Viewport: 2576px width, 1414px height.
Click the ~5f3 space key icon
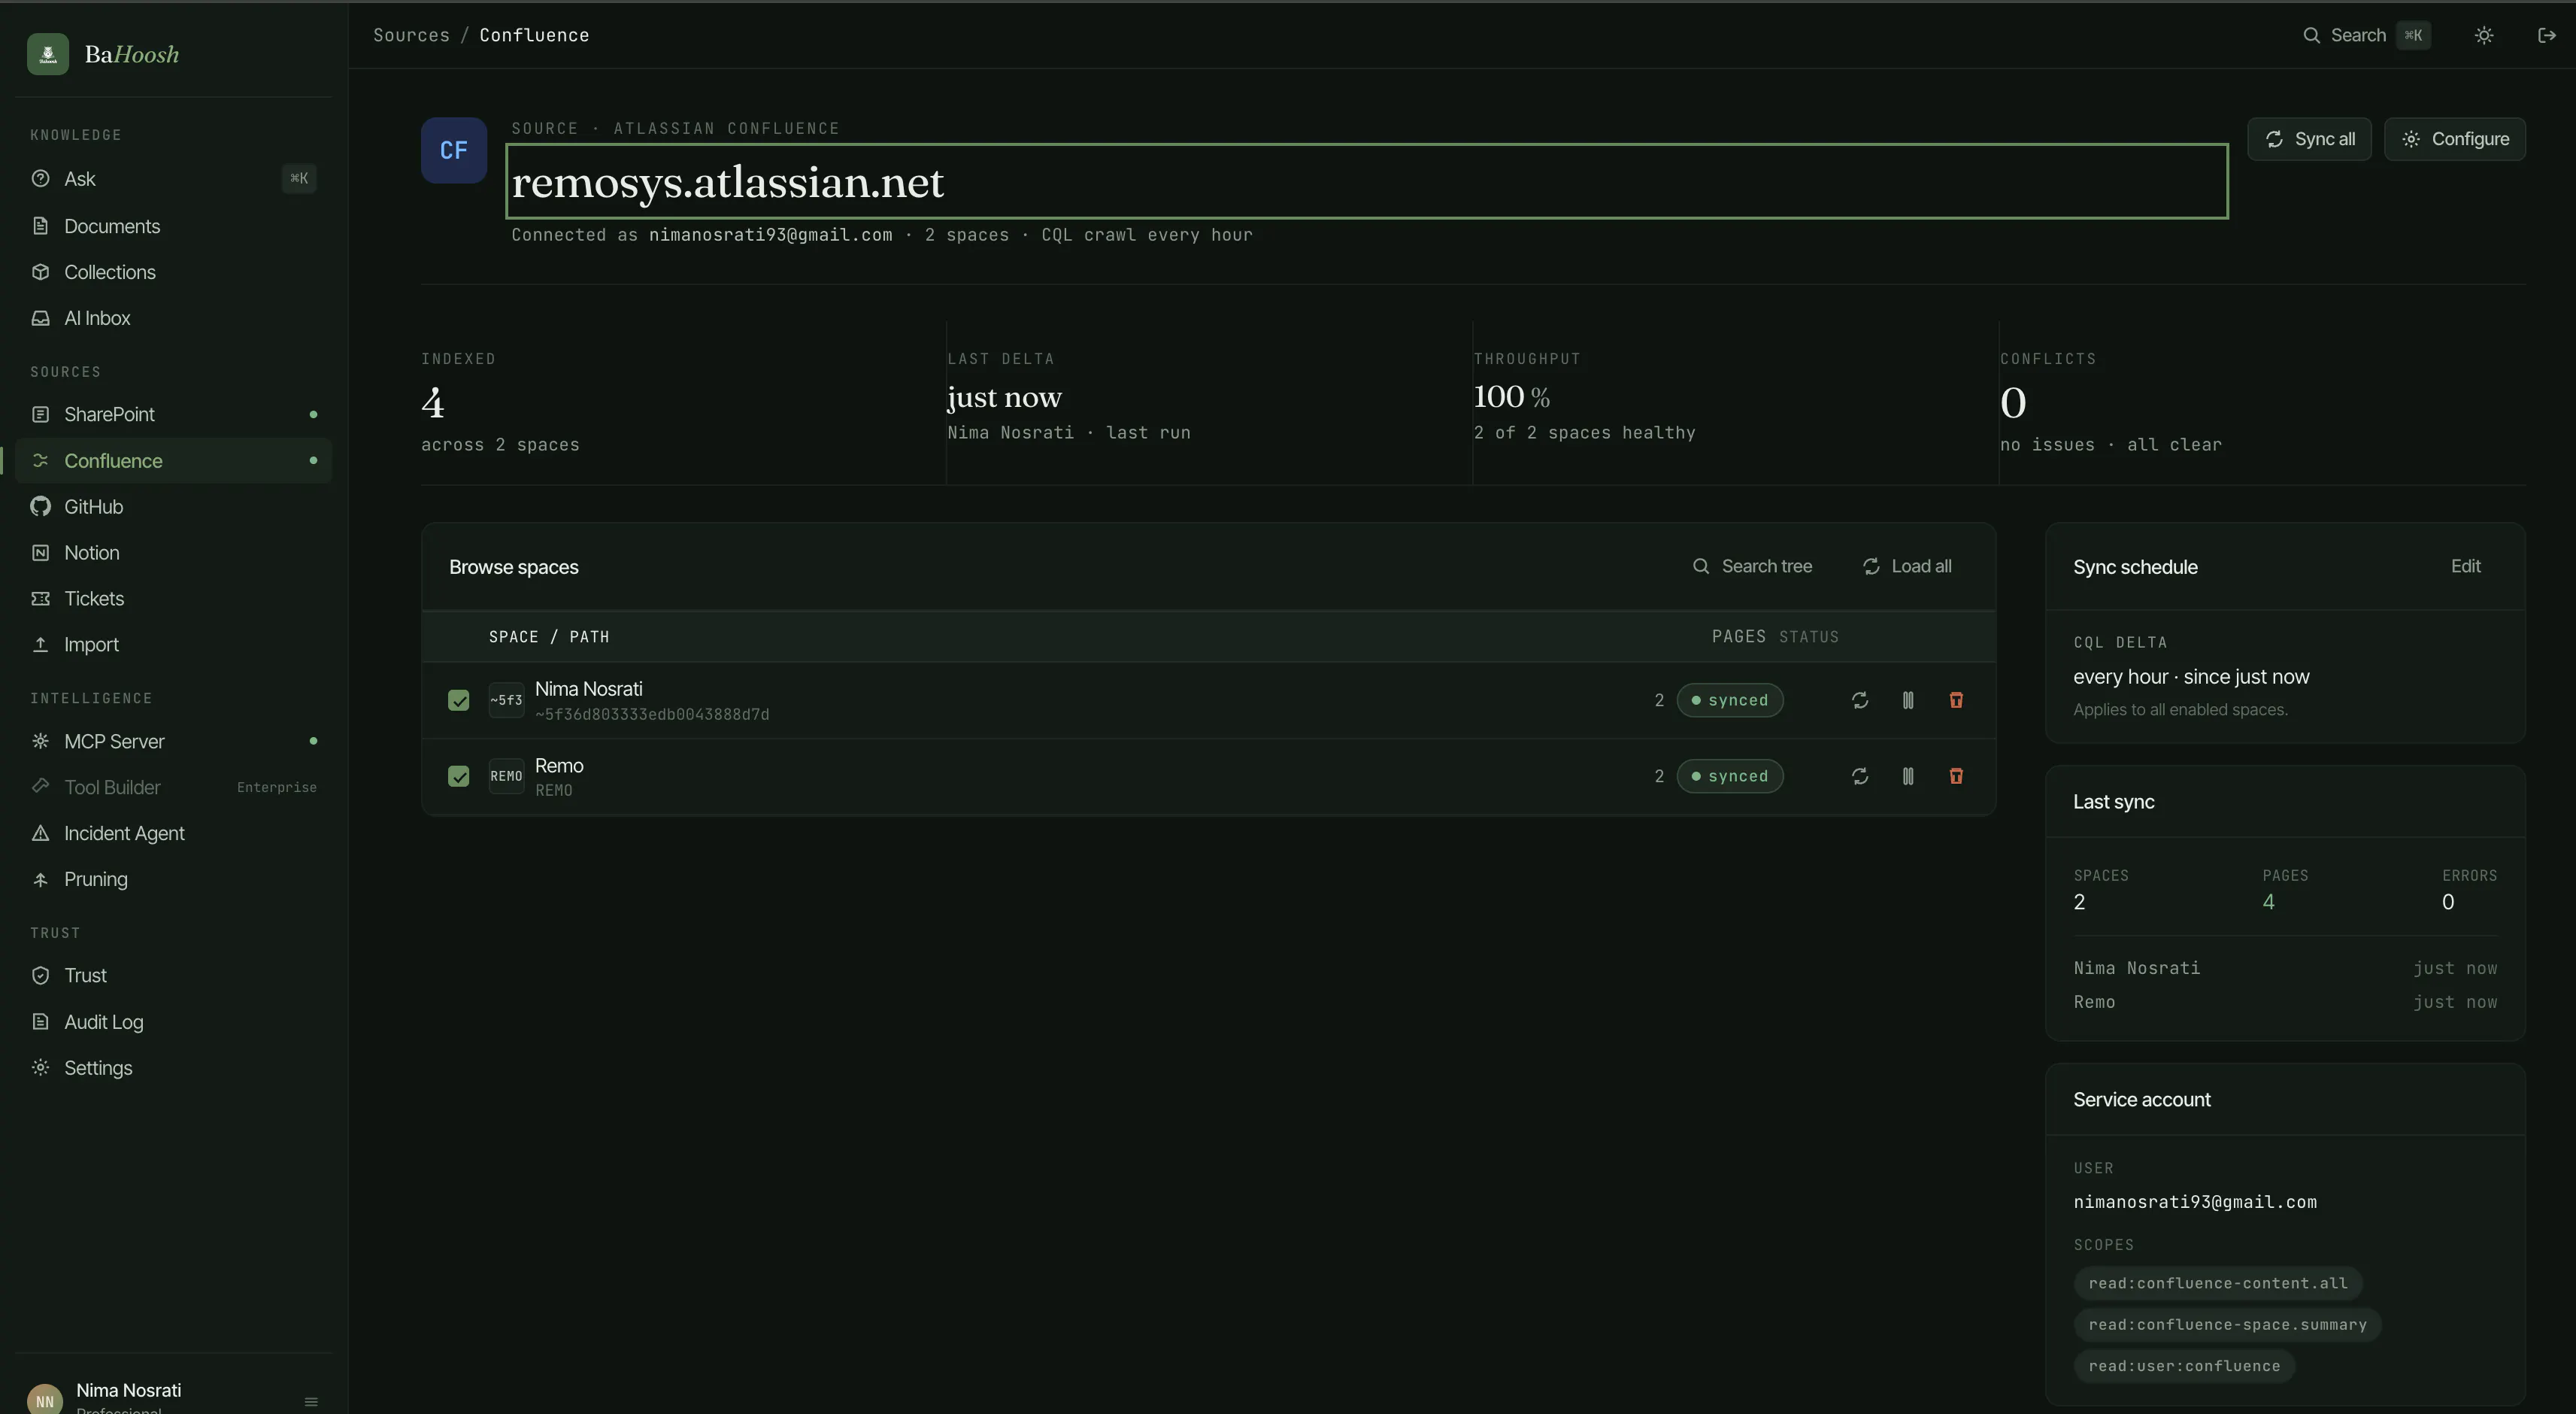(506, 700)
